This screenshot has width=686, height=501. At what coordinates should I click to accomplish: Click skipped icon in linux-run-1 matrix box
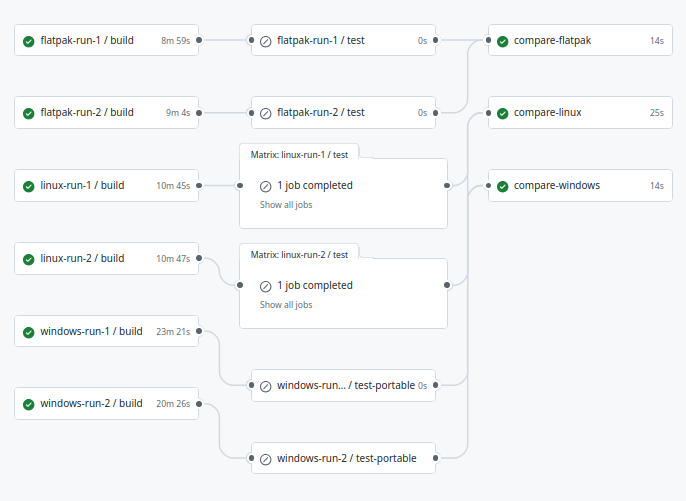[266, 186]
